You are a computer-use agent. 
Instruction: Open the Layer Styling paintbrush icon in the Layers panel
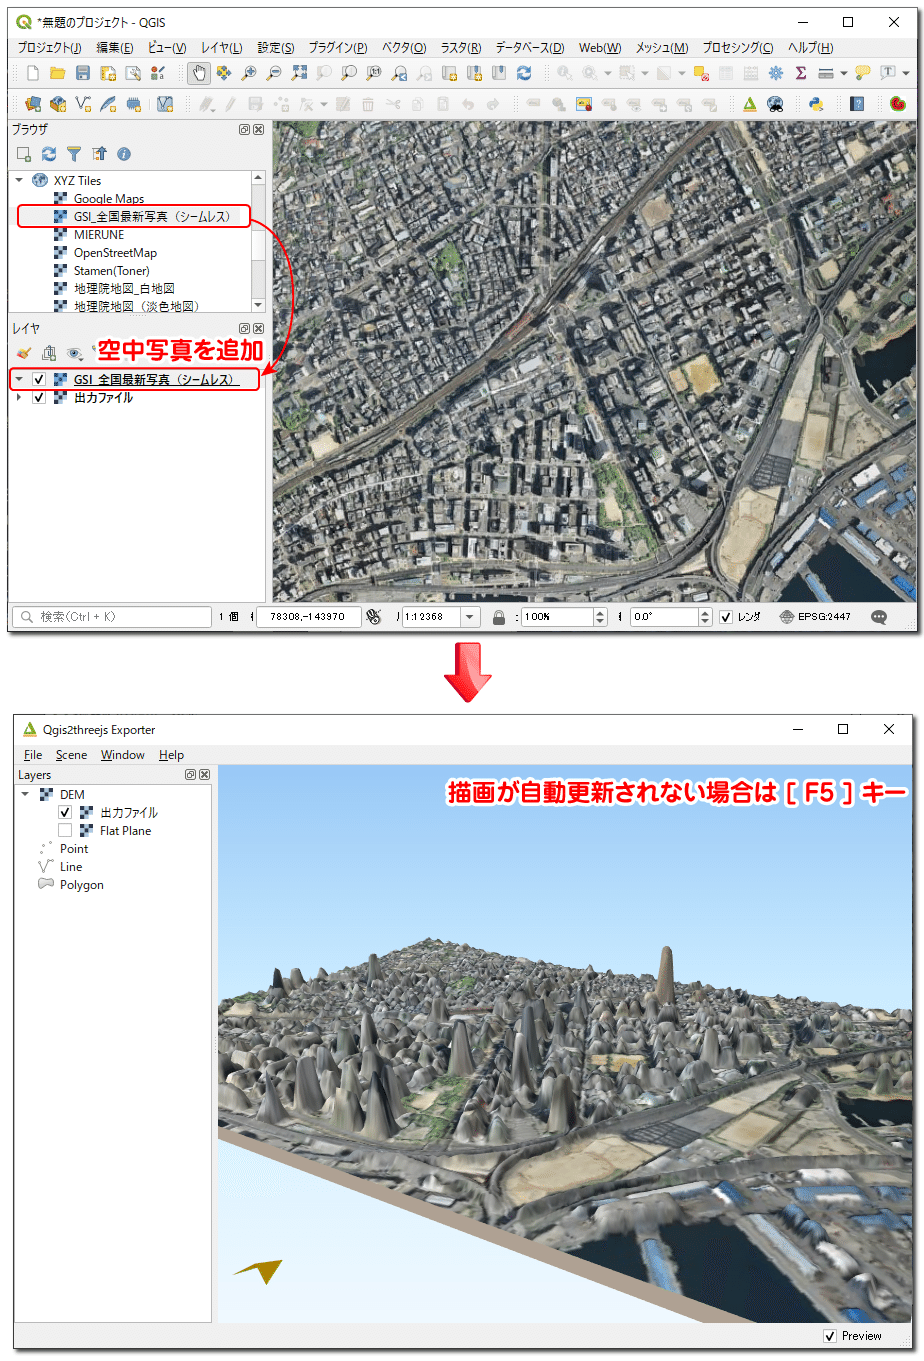click(x=24, y=353)
